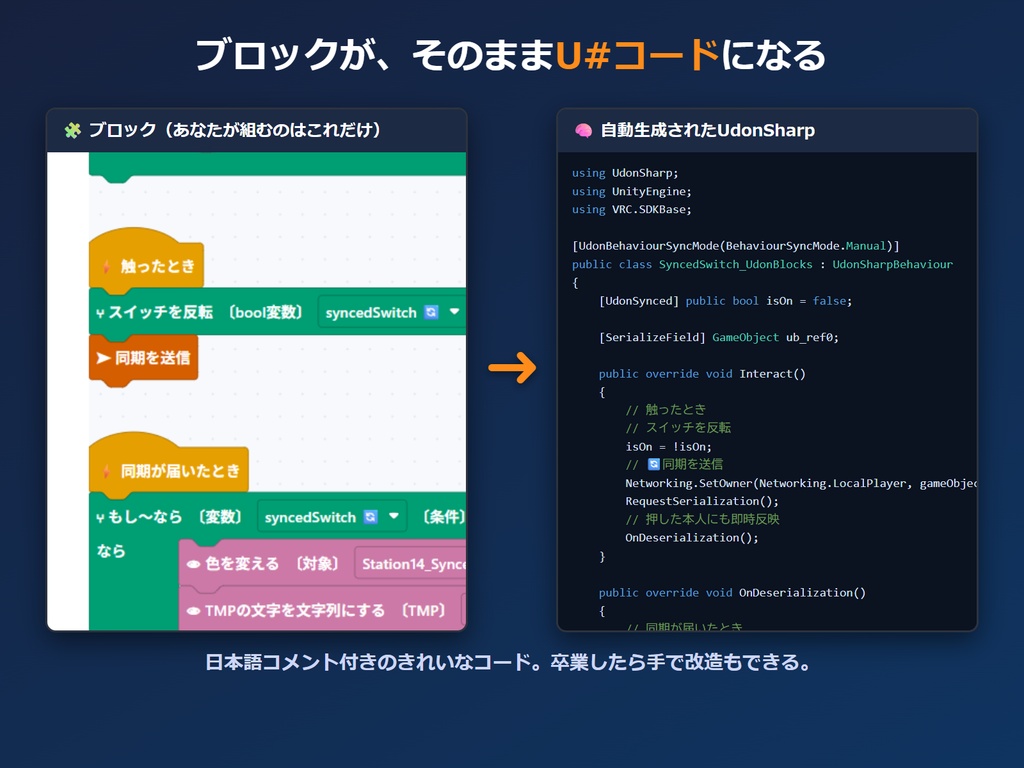Click the branch icon before もし〜なら
Screen dimensions: 1024x768
(x=100, y=518)
